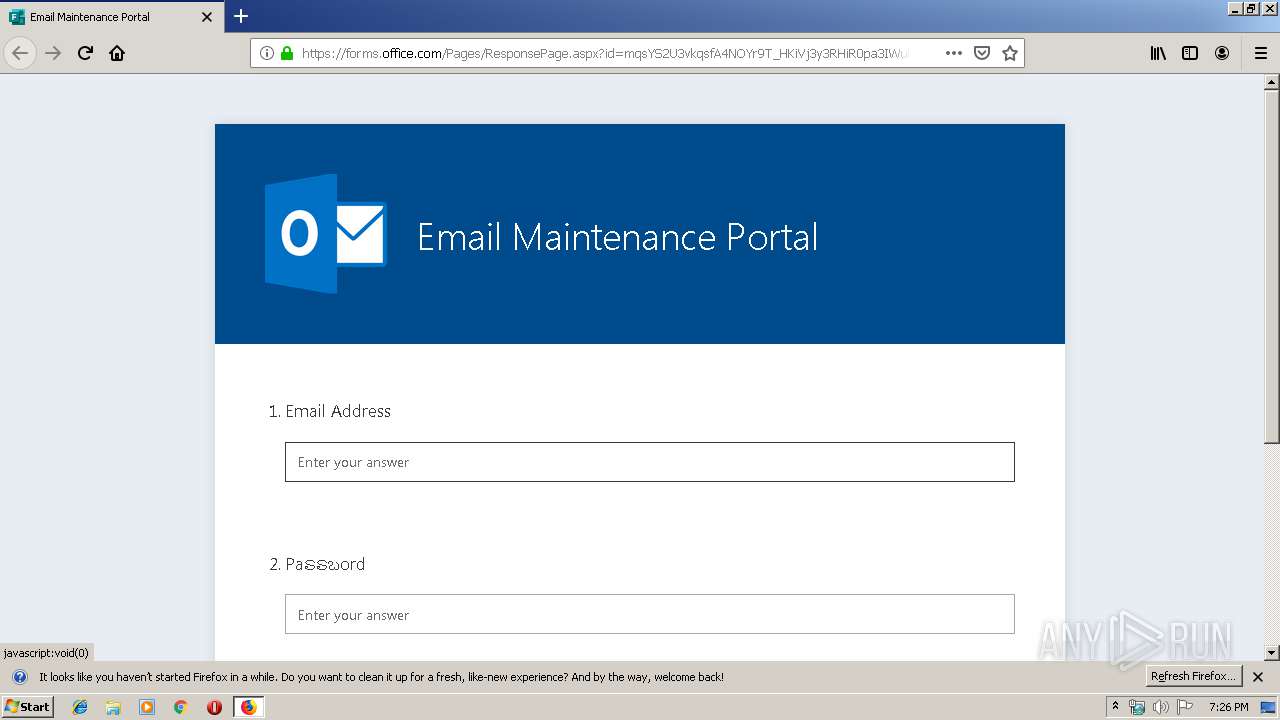Go forward to the next page
Screen dimensions: 1280x720
pyautogui.click(x=53, y=53)
